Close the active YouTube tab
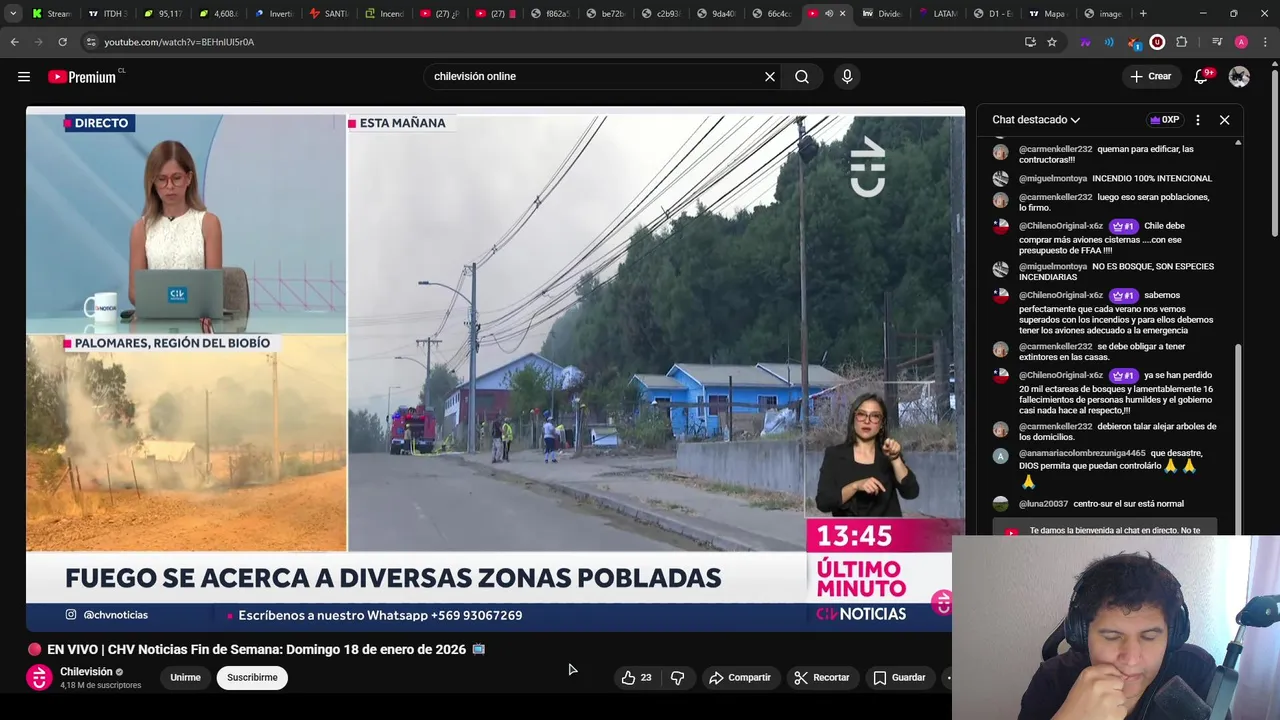This screenshot has width=1280, height=720. 842,14
